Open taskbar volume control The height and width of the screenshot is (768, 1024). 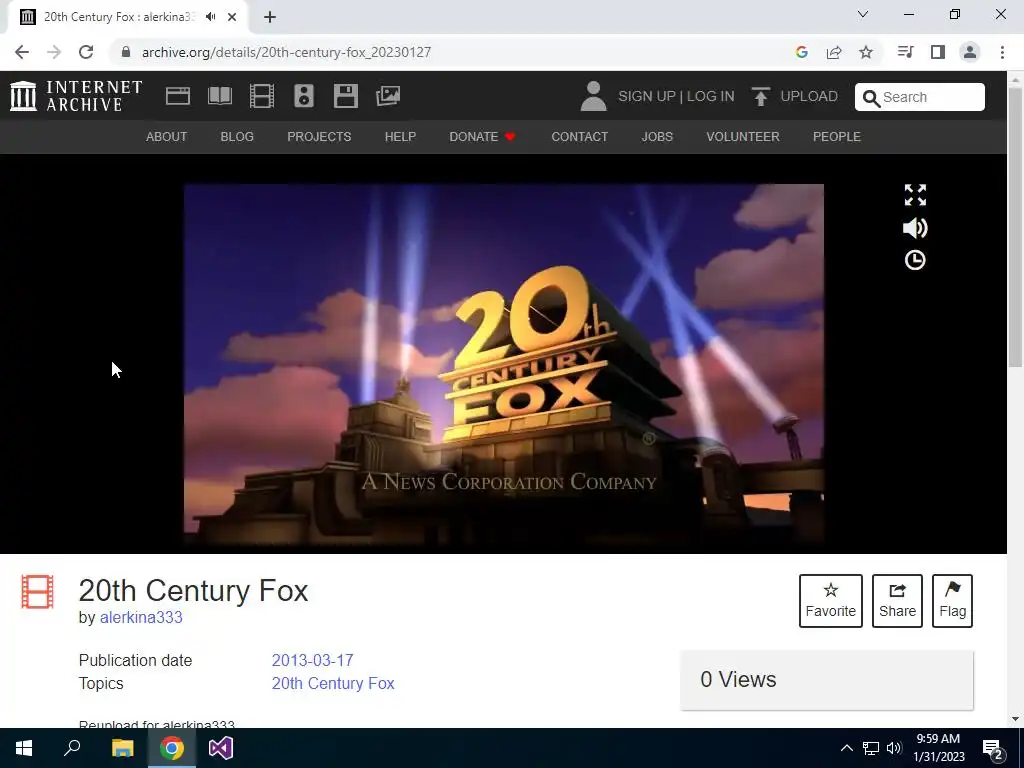[894, 748]
